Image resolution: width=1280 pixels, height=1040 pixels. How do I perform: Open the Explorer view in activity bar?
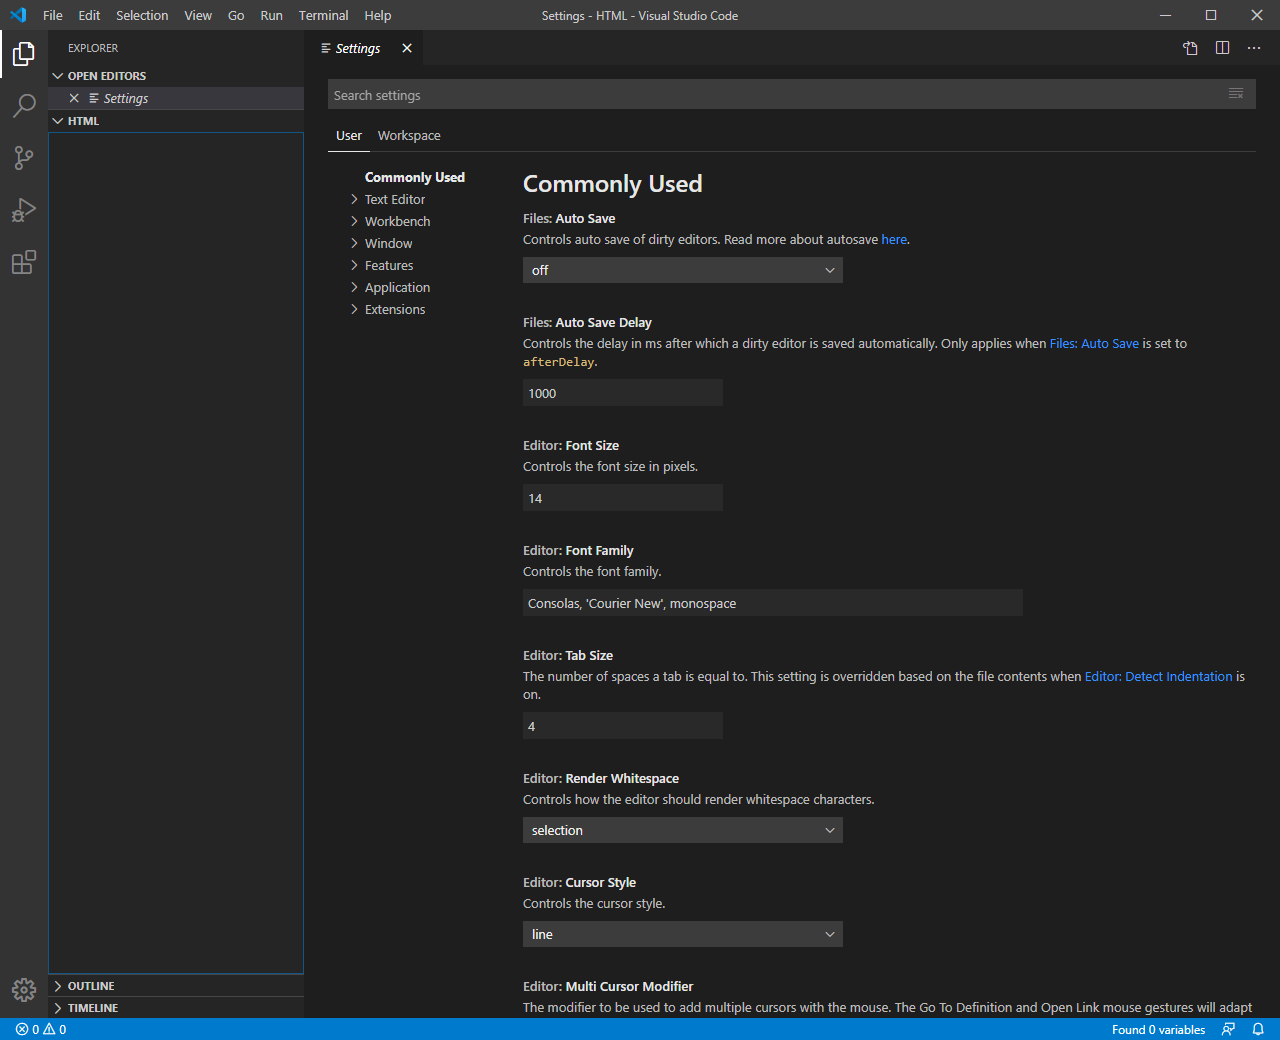(x=24, y=54)
